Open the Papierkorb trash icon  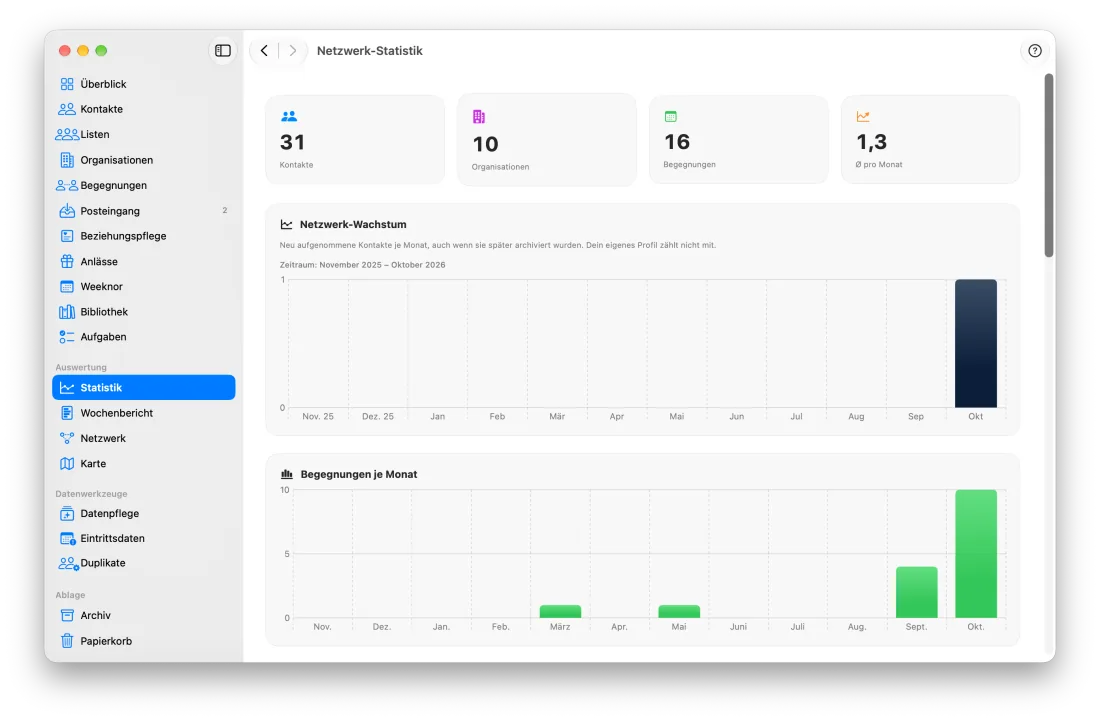click(67, 641)
